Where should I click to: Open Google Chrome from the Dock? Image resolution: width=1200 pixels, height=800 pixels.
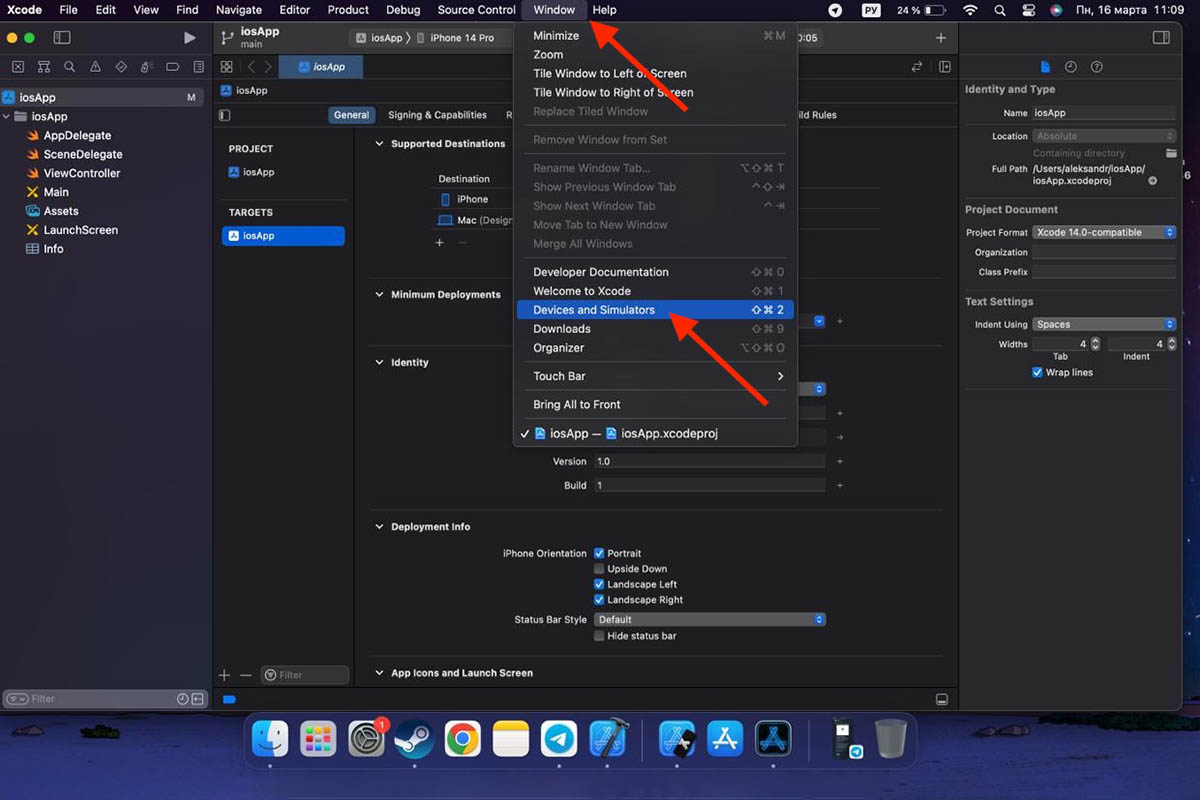tap(462, 740)
